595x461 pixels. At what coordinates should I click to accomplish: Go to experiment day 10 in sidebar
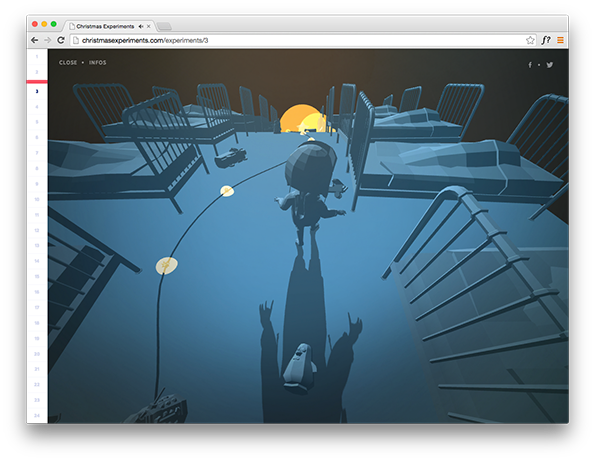37,199
